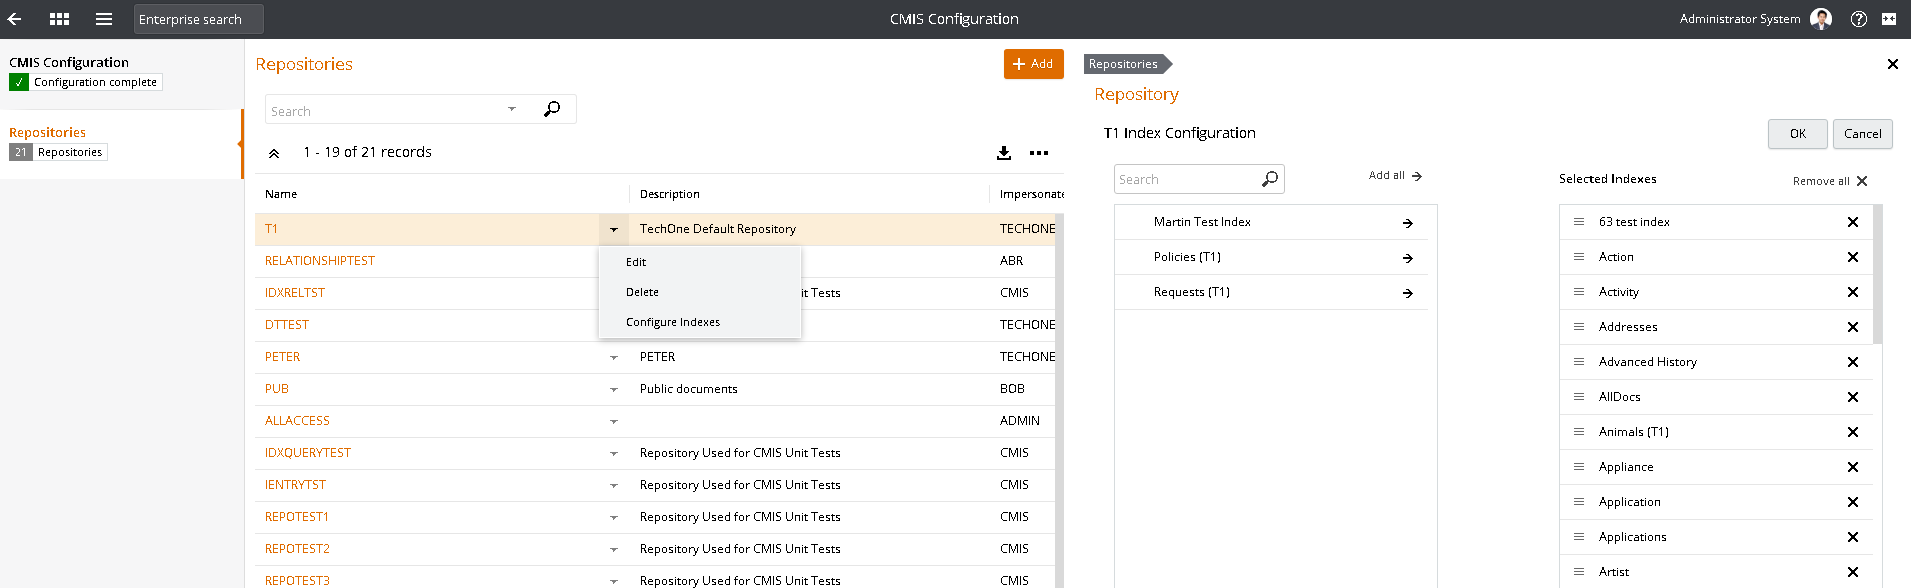Open the IENTRYTST row dropdown arrow

(614, 485)
